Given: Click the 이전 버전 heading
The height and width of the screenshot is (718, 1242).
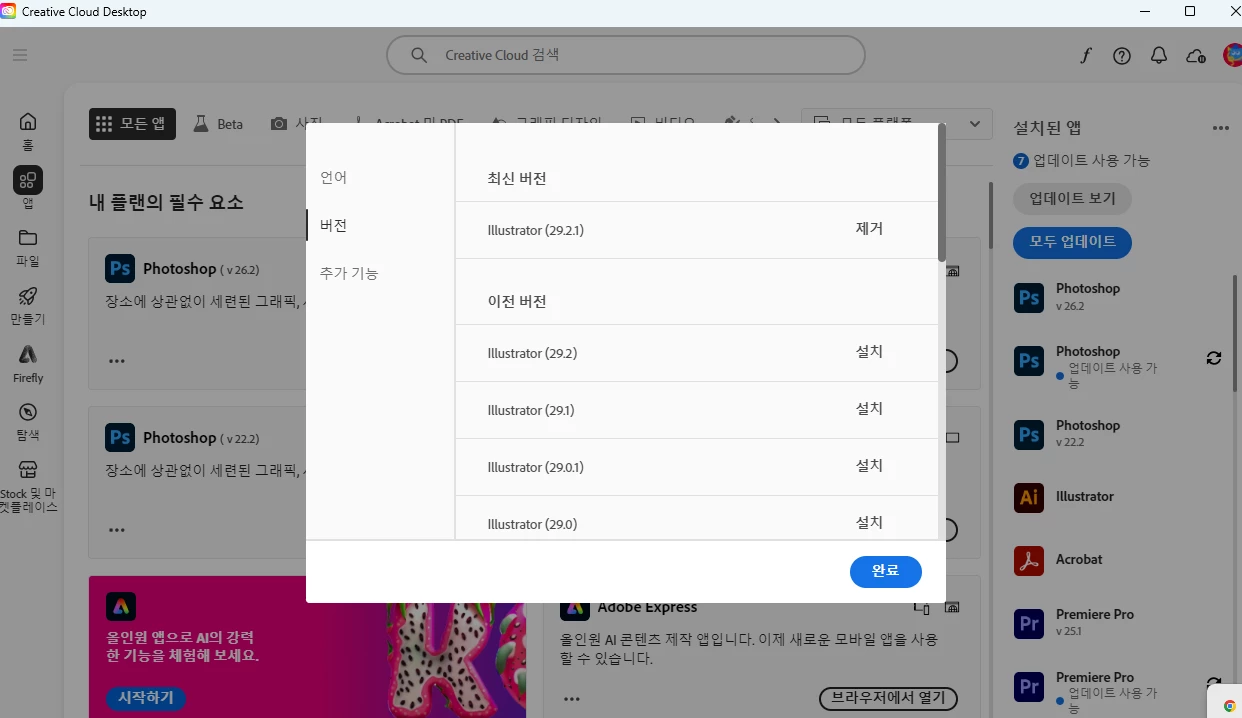Looking at the screenshot, I should 517,300.
